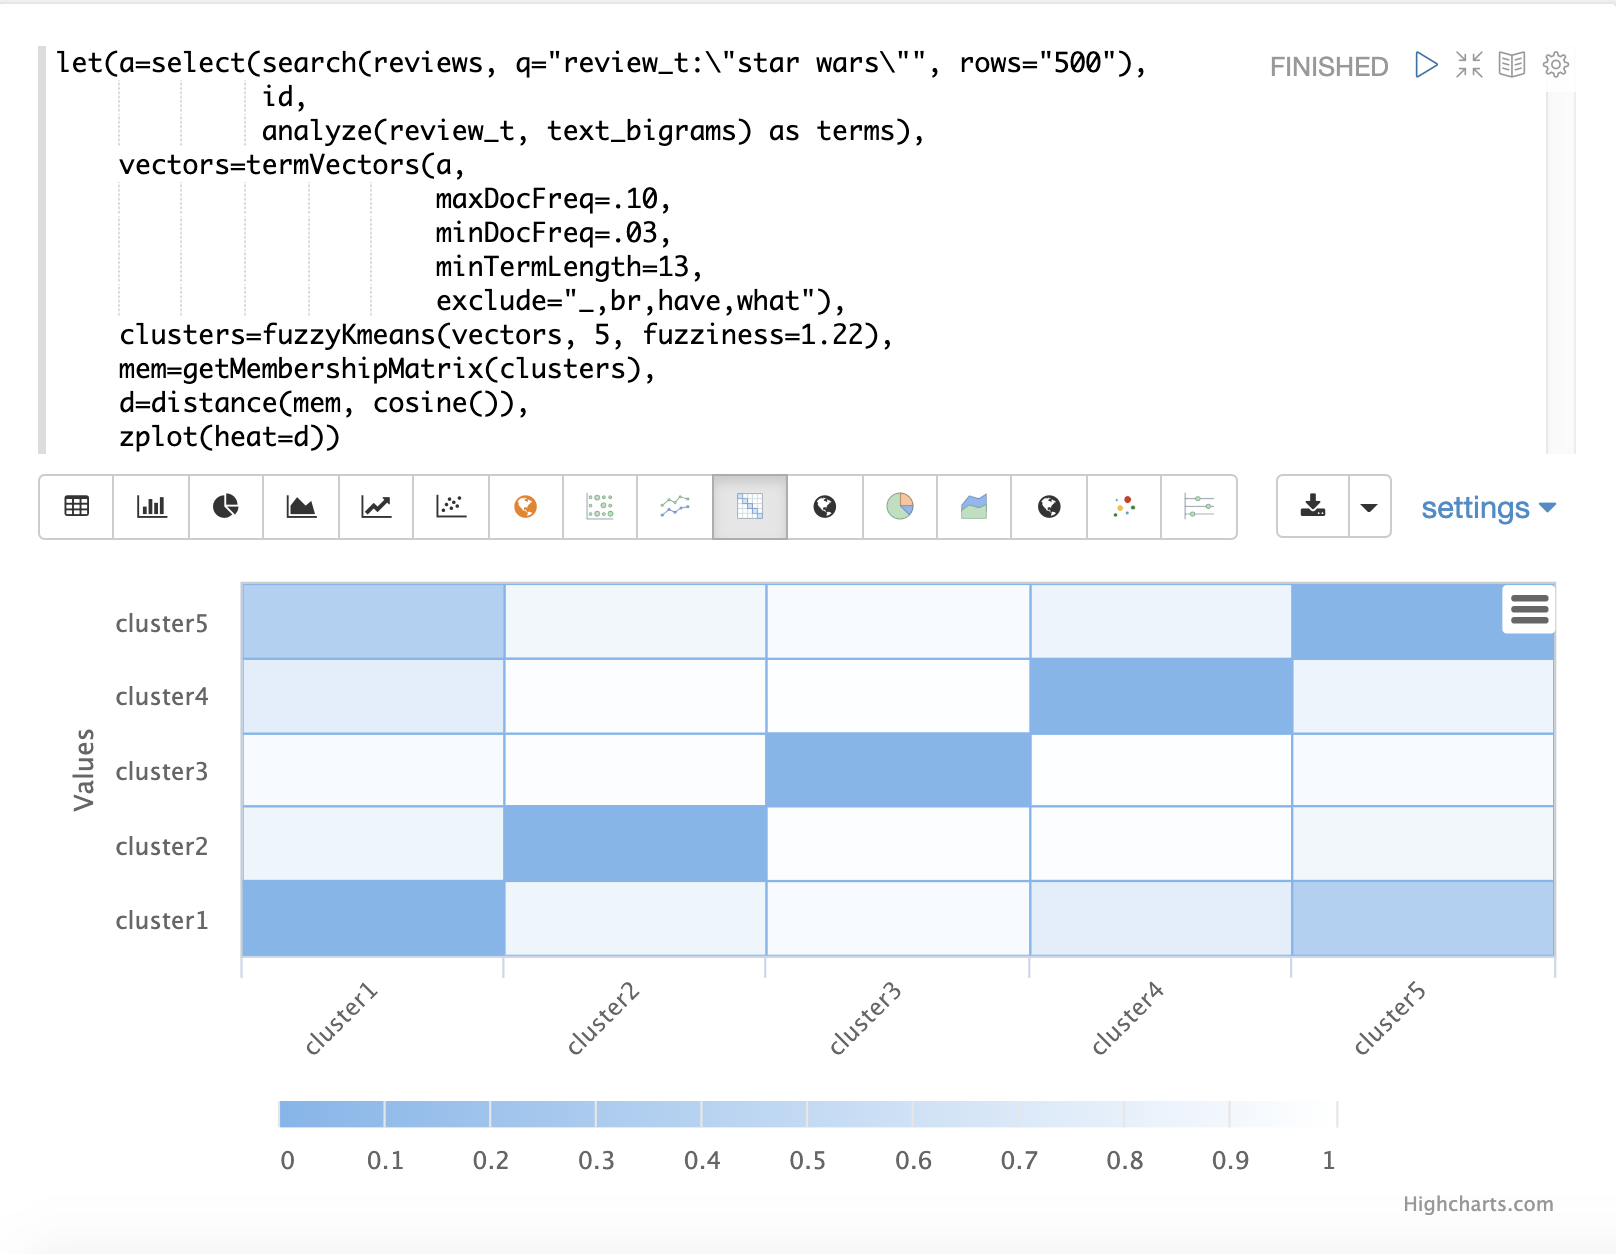Click the book icon to hide output

[x=1512, y=65]
